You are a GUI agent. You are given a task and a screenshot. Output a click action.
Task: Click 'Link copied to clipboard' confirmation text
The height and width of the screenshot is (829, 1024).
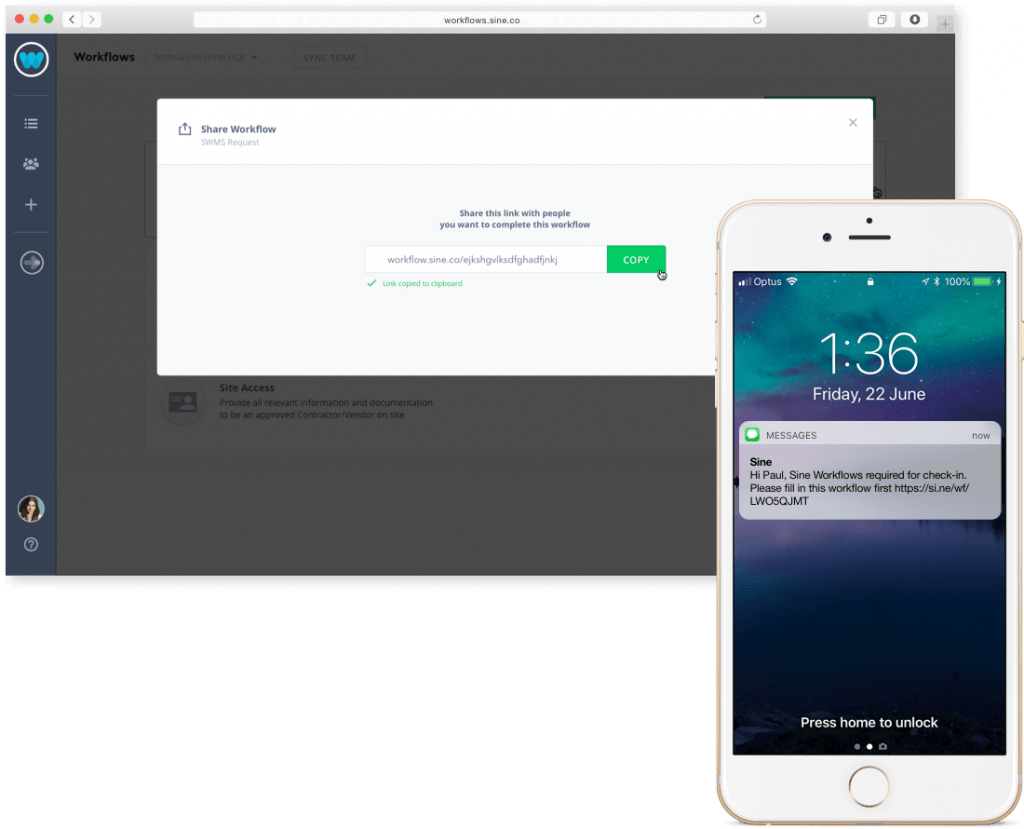point(422,284)
